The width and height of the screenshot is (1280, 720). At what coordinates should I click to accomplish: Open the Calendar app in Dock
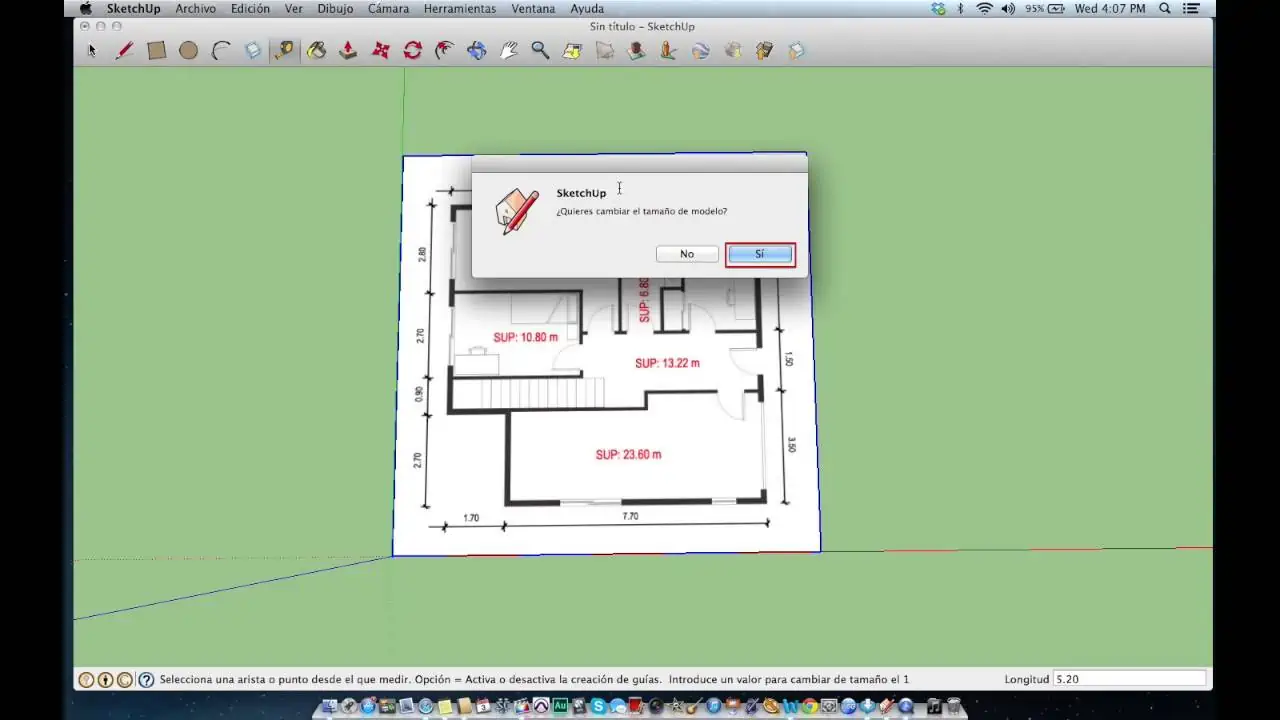pyautogui.click(x=483, y=707)
